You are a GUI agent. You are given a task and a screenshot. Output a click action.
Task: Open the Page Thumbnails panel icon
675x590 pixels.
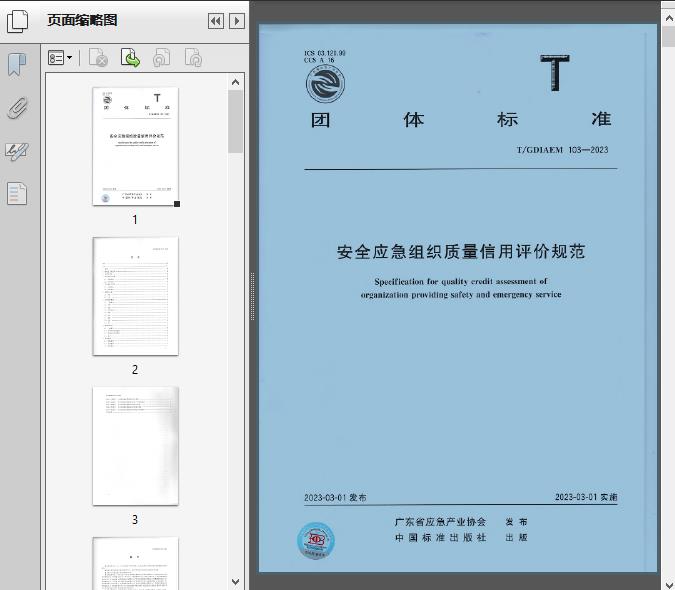18,21
